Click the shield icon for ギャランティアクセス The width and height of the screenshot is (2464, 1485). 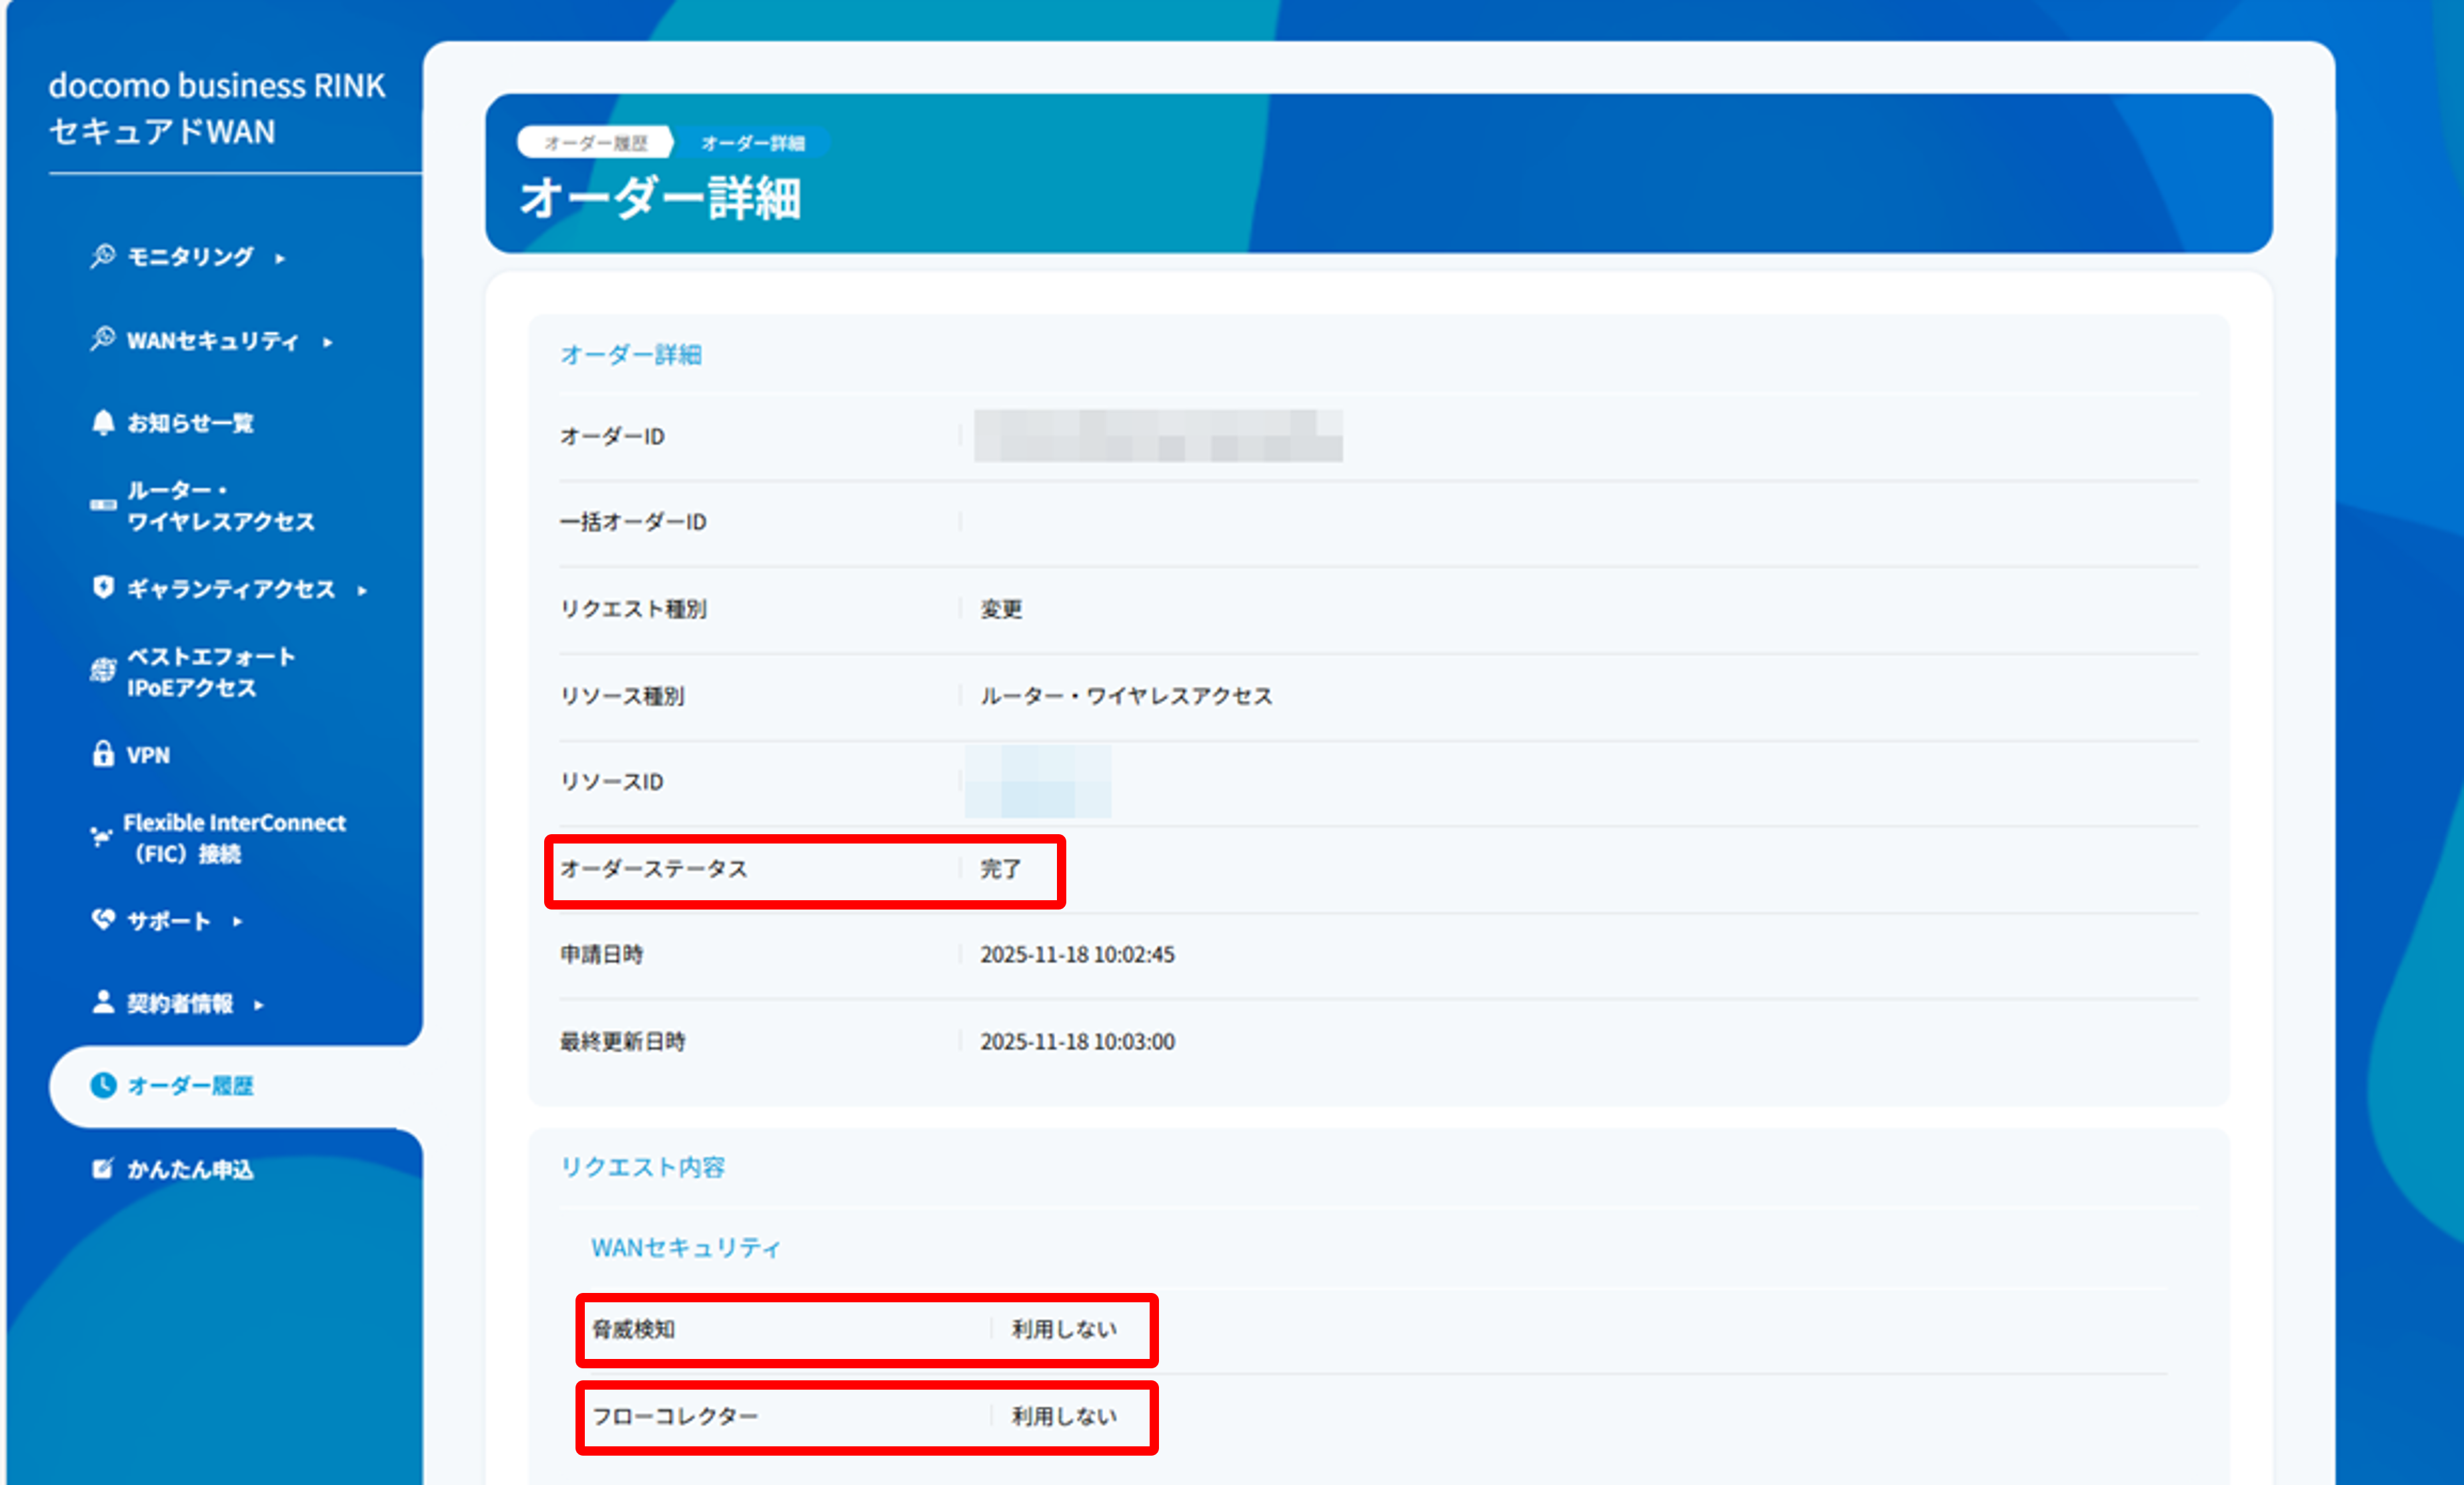point(103,587)
